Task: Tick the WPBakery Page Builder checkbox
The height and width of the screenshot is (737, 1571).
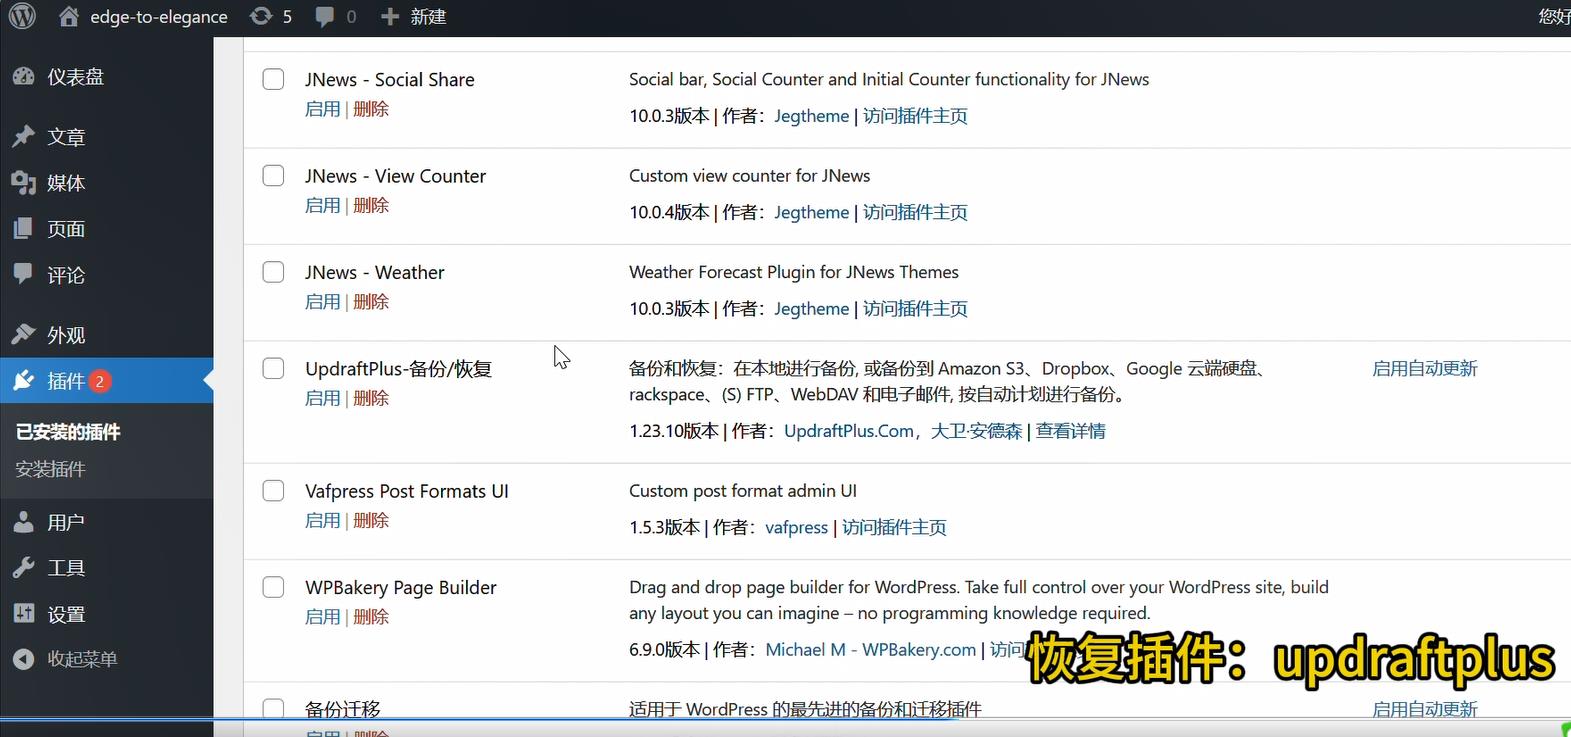Action: tap(273, 588)
